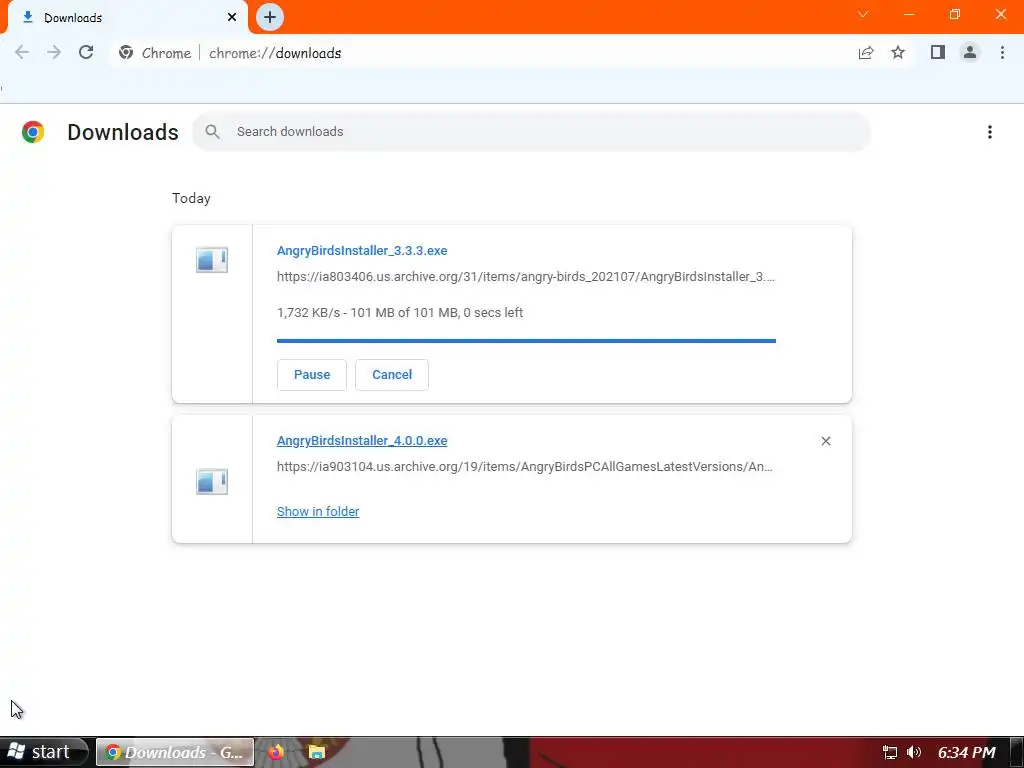Launch Firefox from the taskbar
The height and width of the screenshot is (768, 1024).
click(x=276, y=752)
